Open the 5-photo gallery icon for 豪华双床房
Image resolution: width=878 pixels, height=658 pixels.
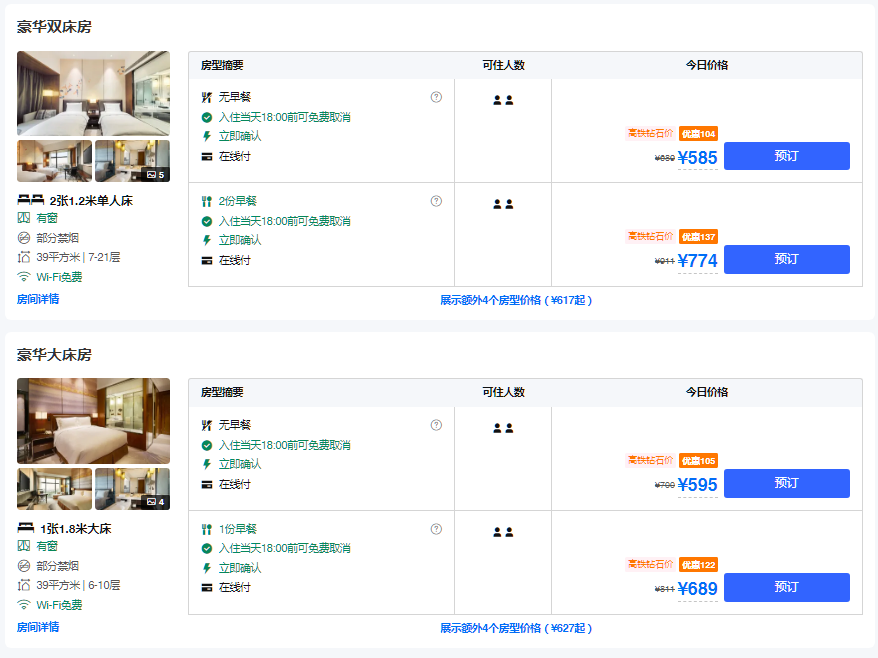click(155, 174)
